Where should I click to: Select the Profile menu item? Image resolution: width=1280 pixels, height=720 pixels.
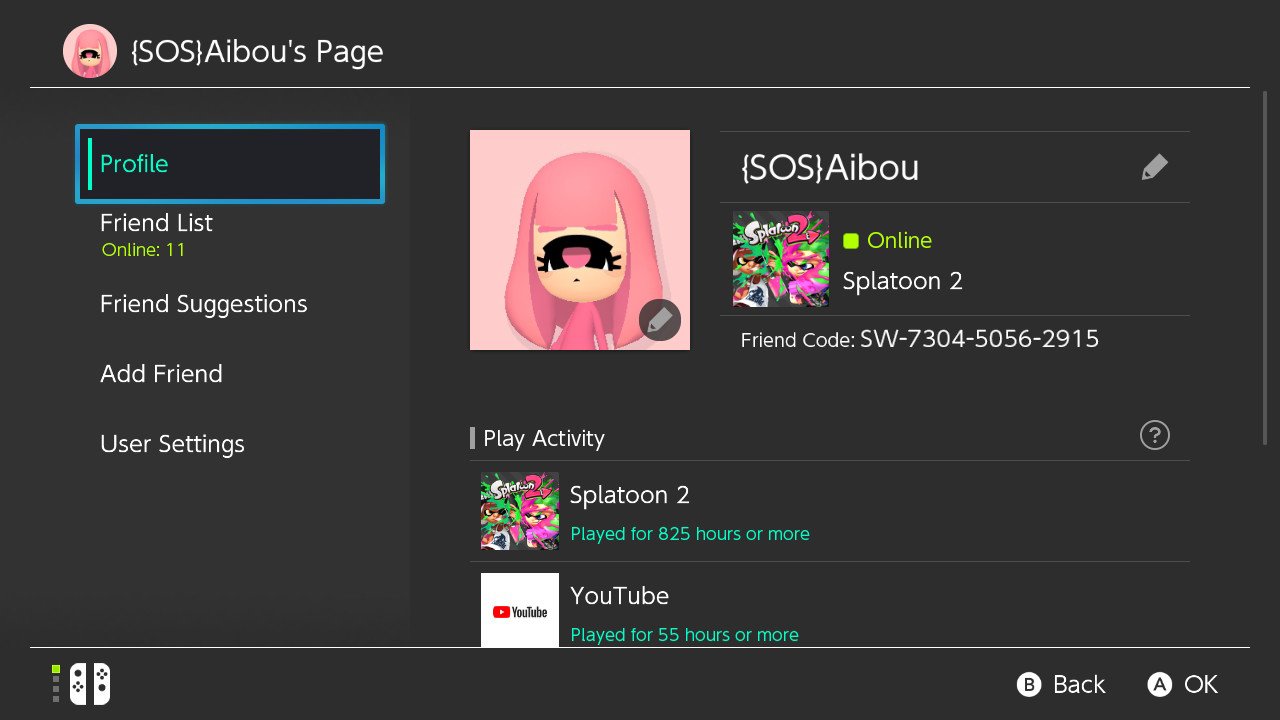[230, 164]
